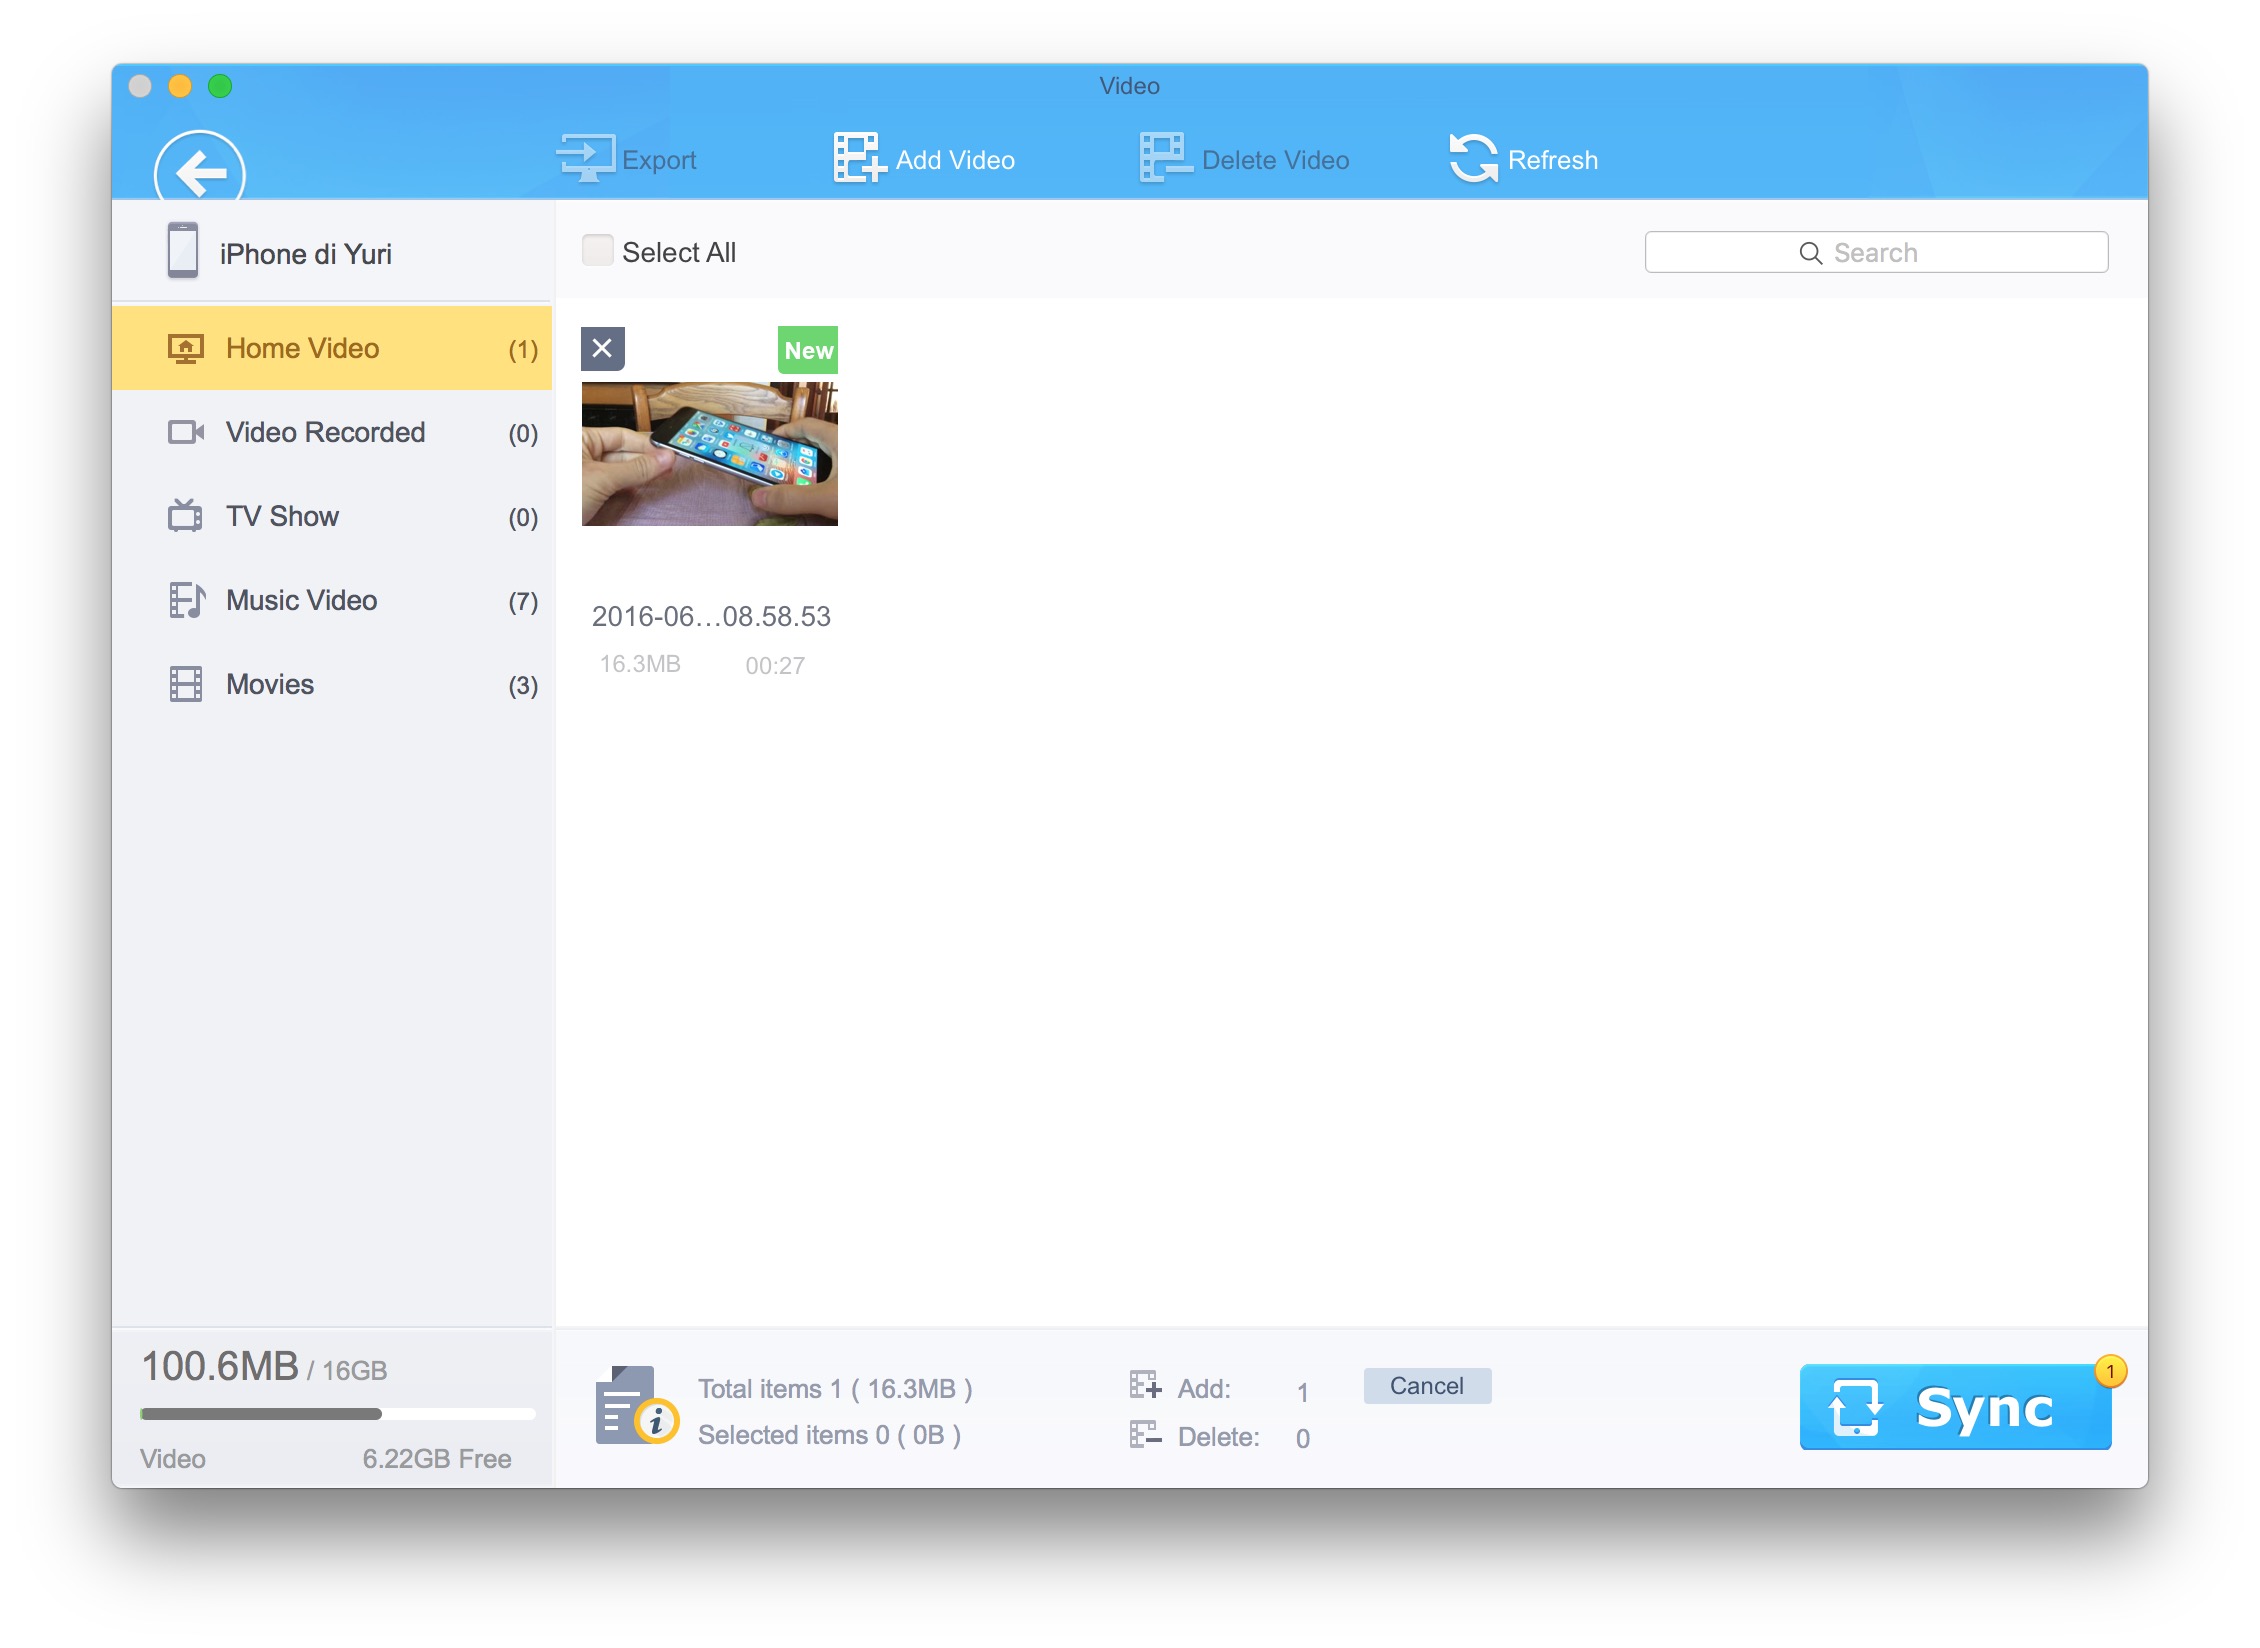2260x1648 pixels.
Task: Click the Delete Video filmstrip icon
Action: 1165,159
